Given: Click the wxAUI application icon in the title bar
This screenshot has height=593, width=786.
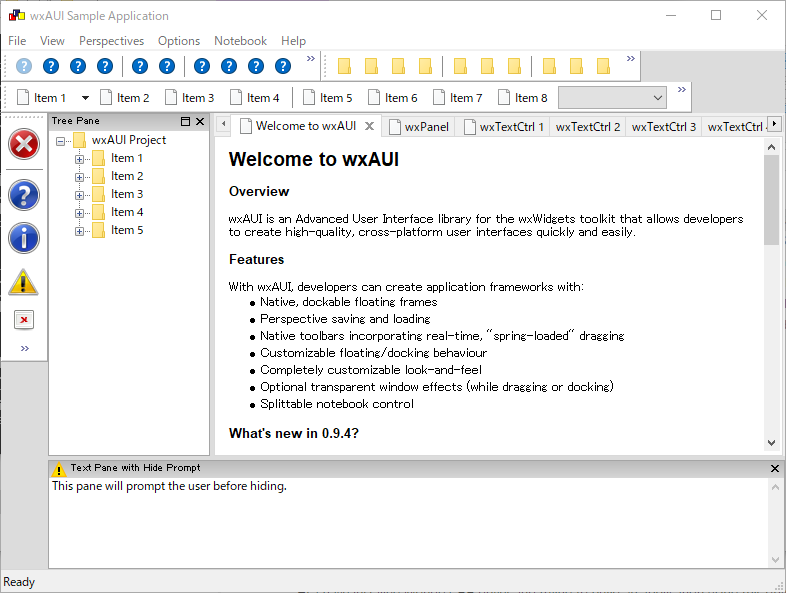Looking at the screenshot, I should pos(17,16).
